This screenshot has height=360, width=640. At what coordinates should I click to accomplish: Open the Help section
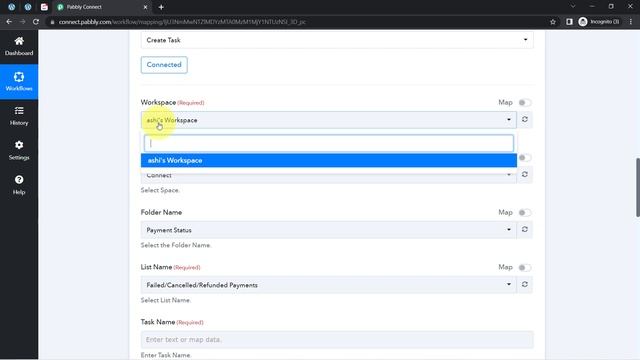19,185
